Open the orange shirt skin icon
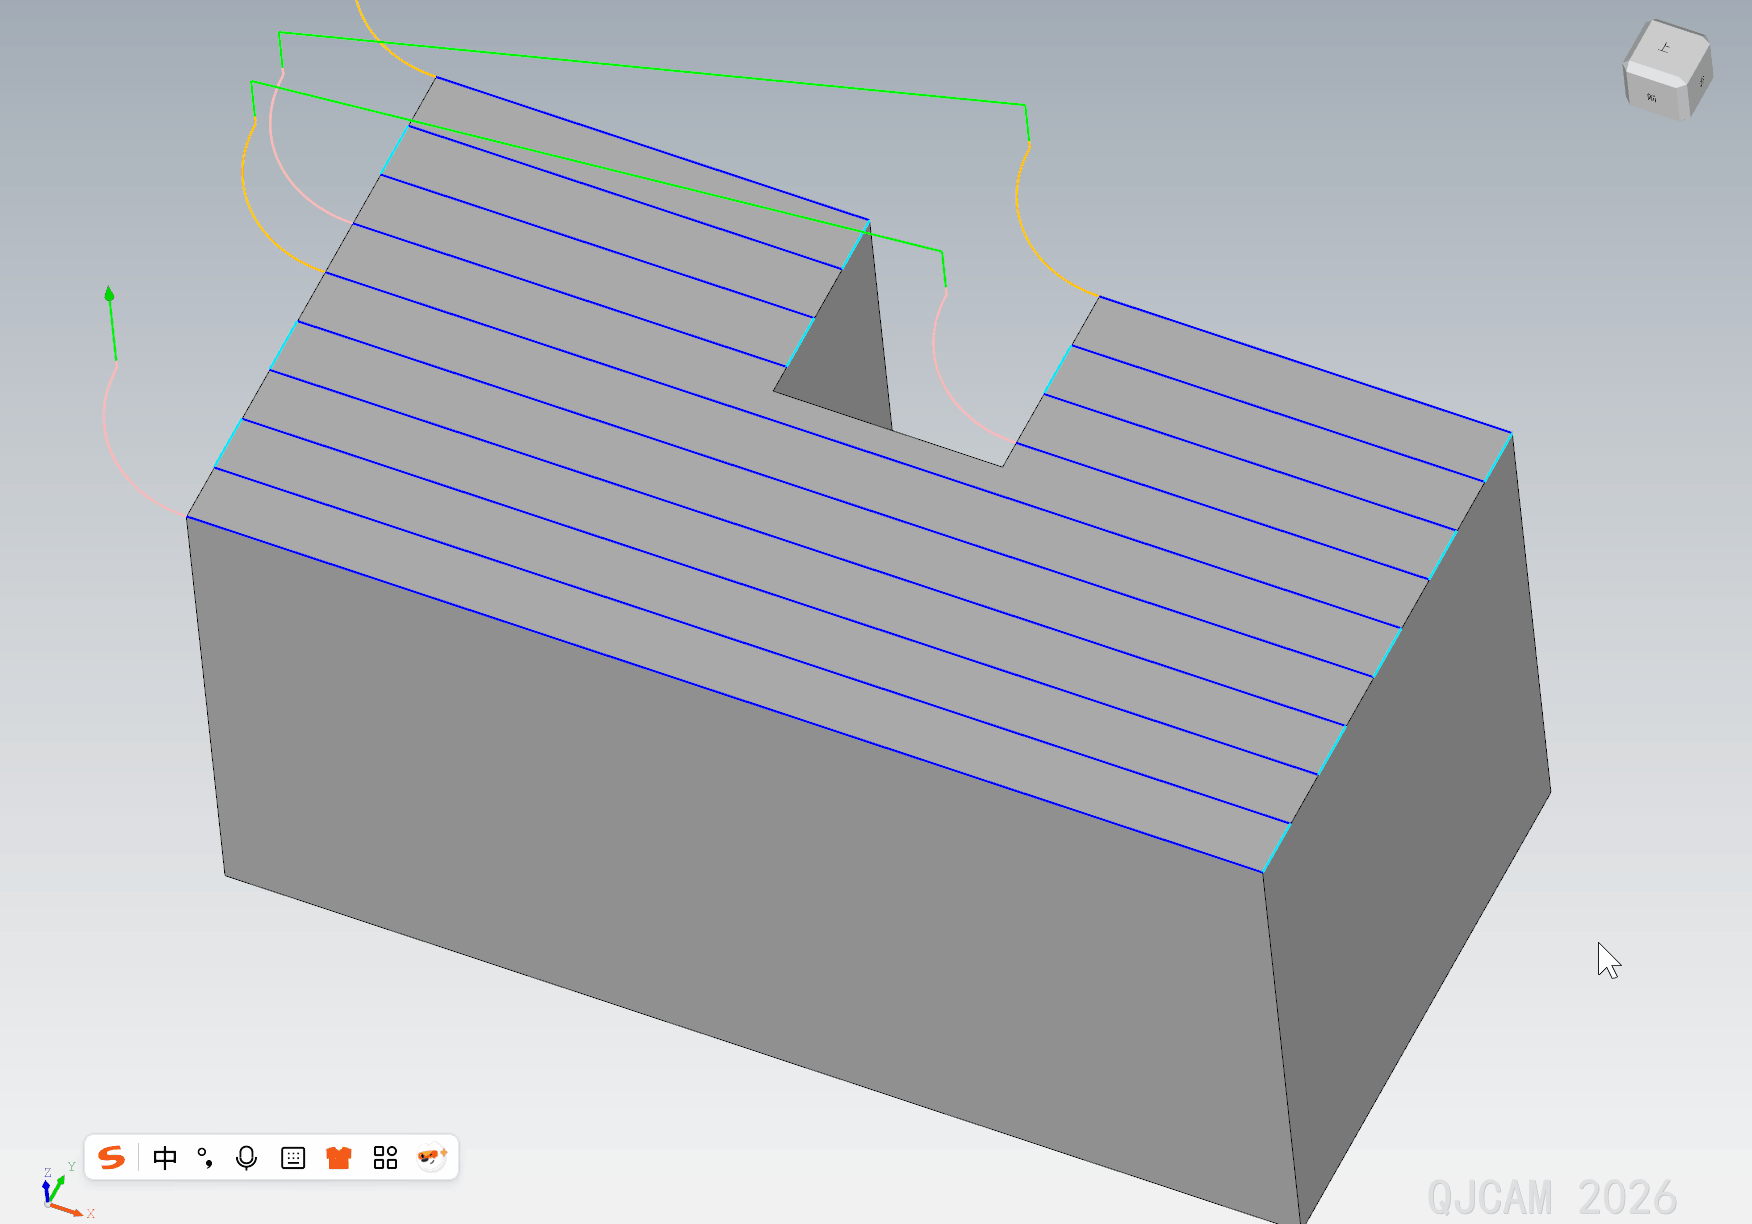 pos(339,1158)
